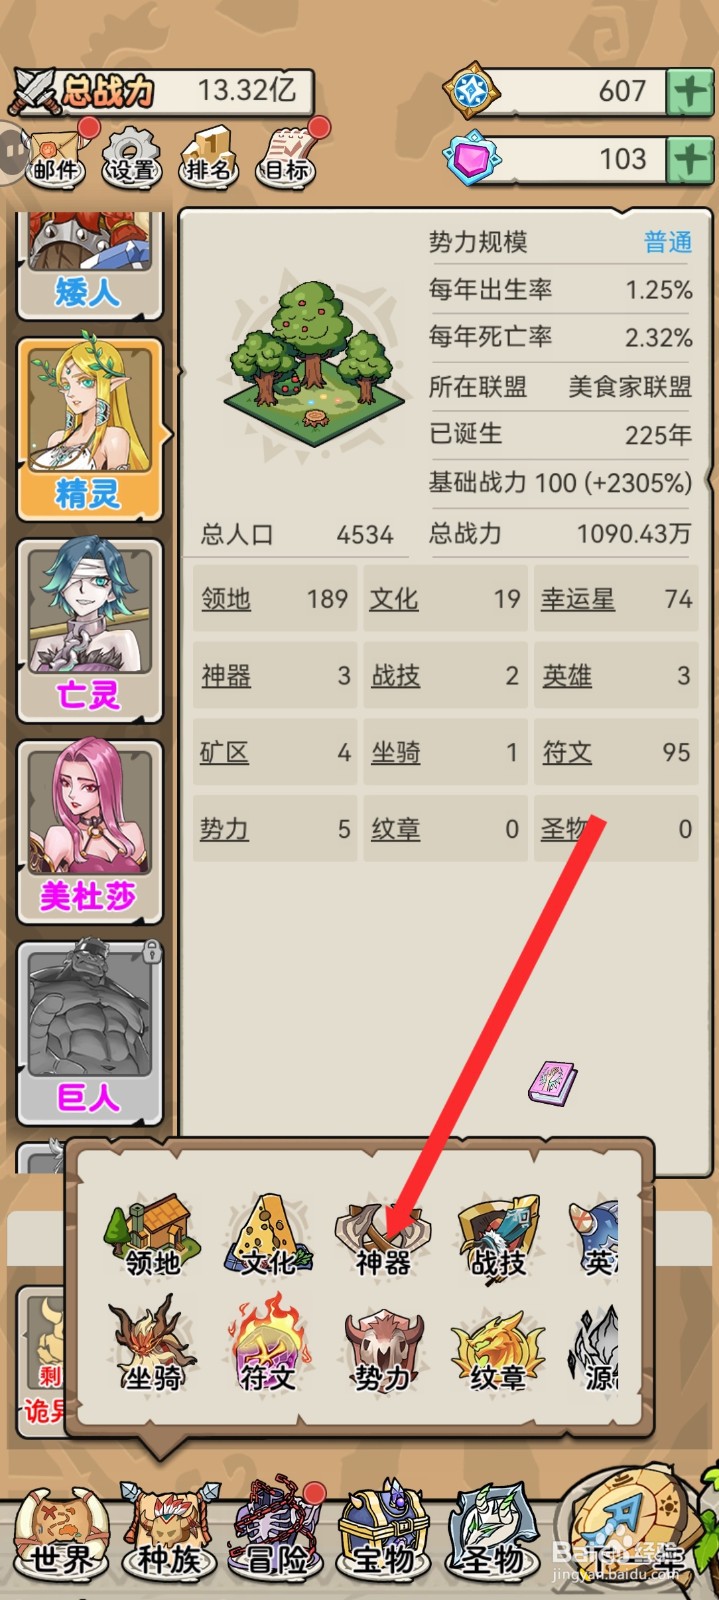The image size is (719, 1600).
Task: Open the flaming 符文 rune icon
Action: (x=268, y=1346)
